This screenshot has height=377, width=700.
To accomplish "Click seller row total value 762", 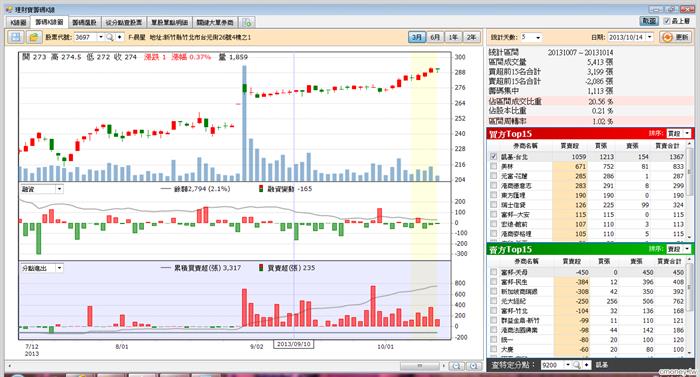I will [679, 301].
